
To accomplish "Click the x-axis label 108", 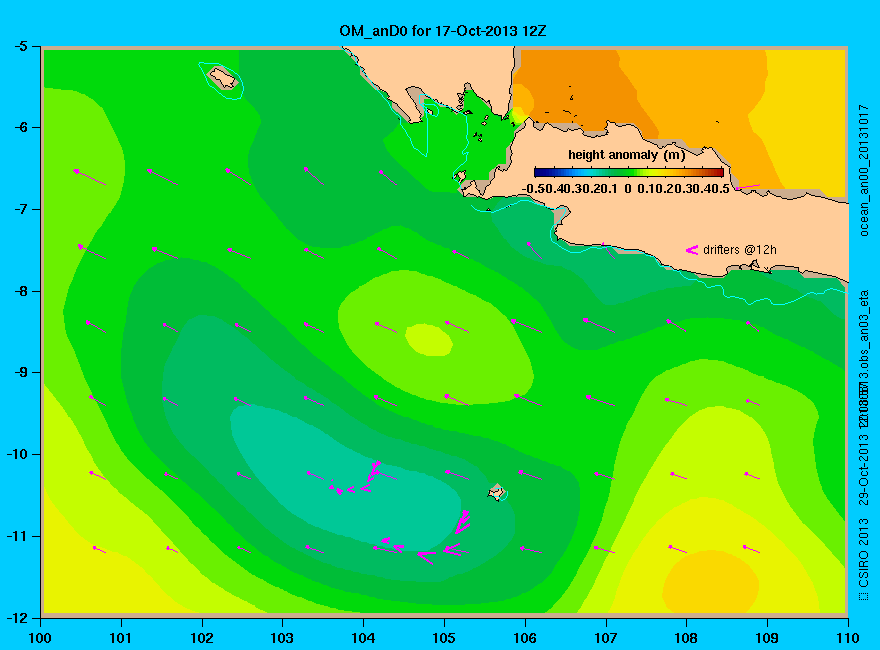I will point(686,638).
